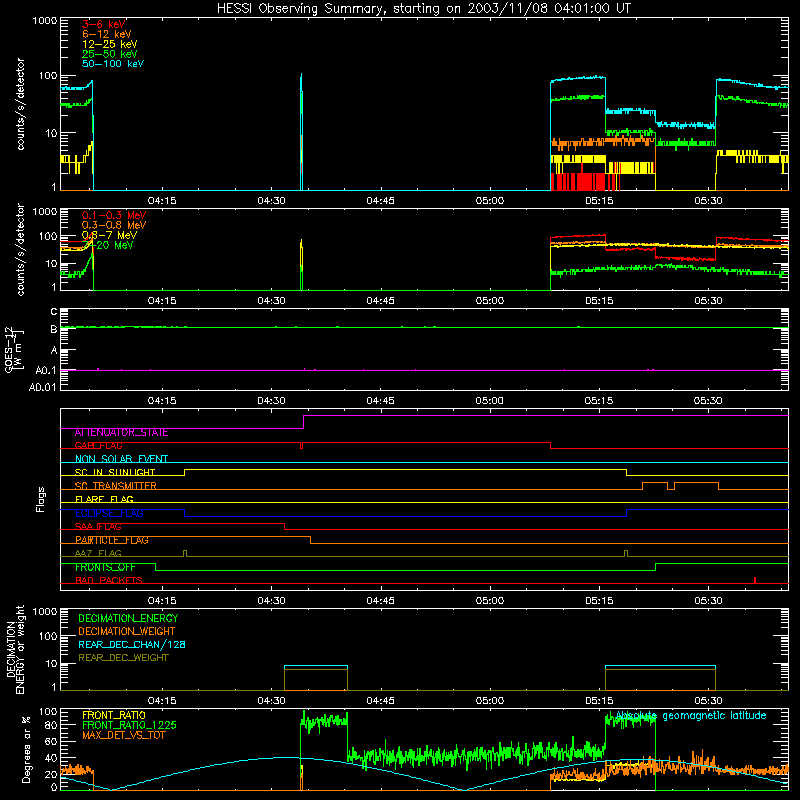Click the REAR_DEC_WEIGHT legend label
Image resolution: width=800 pixels, height=800 pixels.
tap(123, 658)
